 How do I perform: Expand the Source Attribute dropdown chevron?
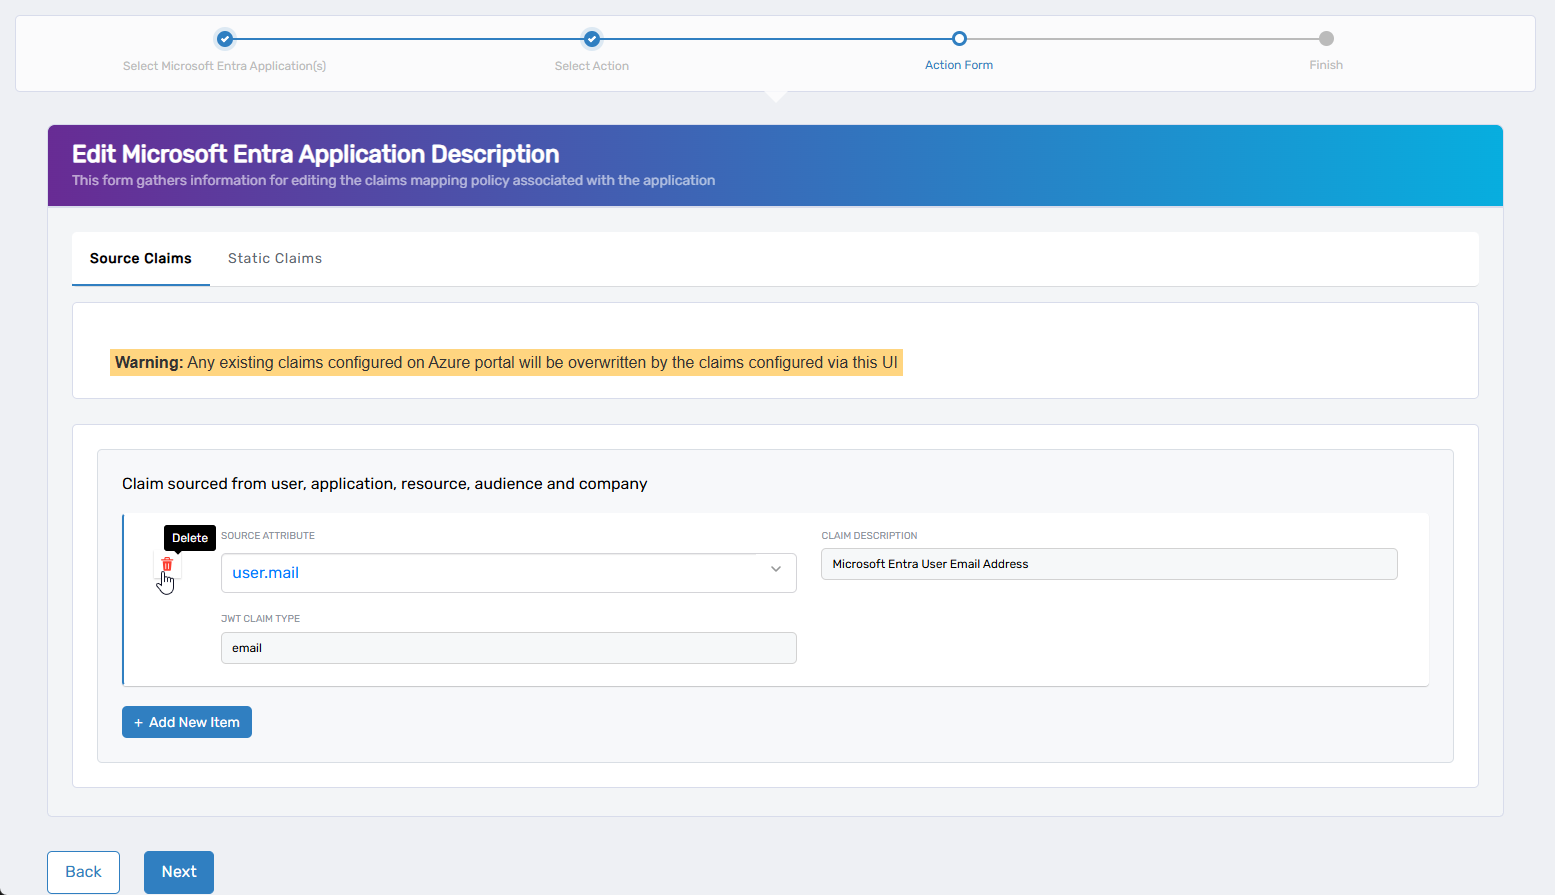(775, 570)
